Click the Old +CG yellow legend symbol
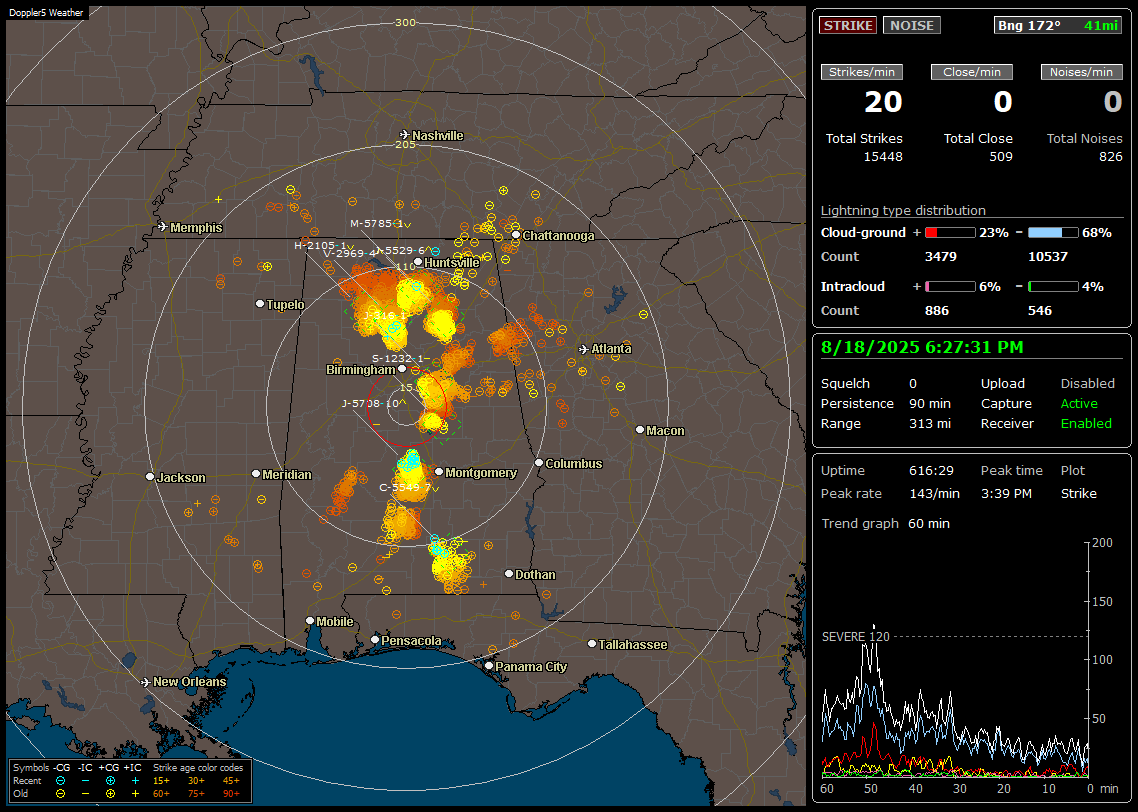The height and width of the screenshot is (812, 1138). [x=110, y=794]
